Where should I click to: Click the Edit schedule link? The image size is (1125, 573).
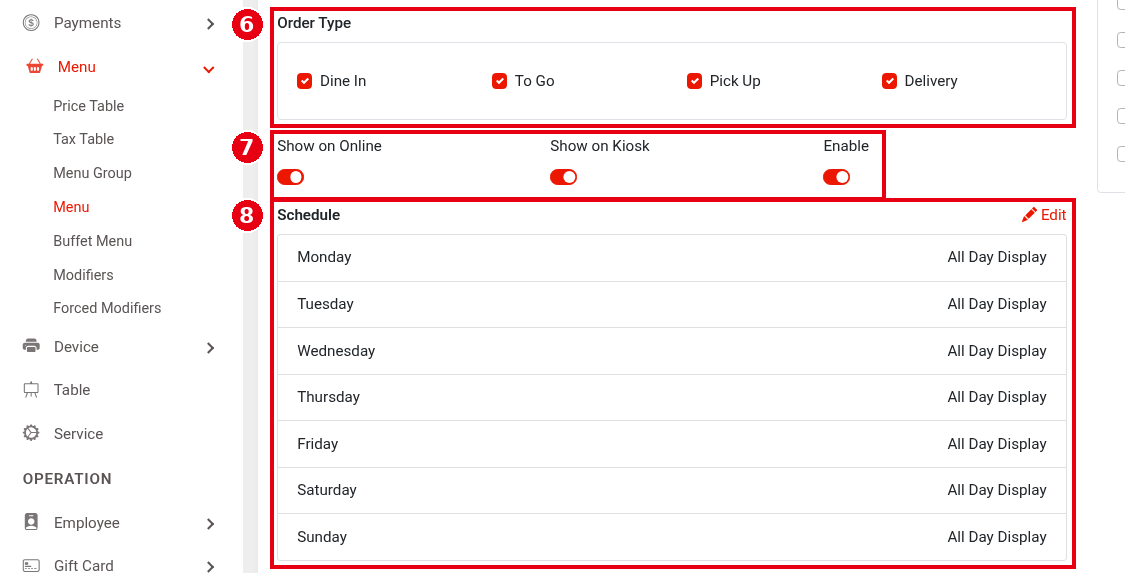(x=1044, y=214)
